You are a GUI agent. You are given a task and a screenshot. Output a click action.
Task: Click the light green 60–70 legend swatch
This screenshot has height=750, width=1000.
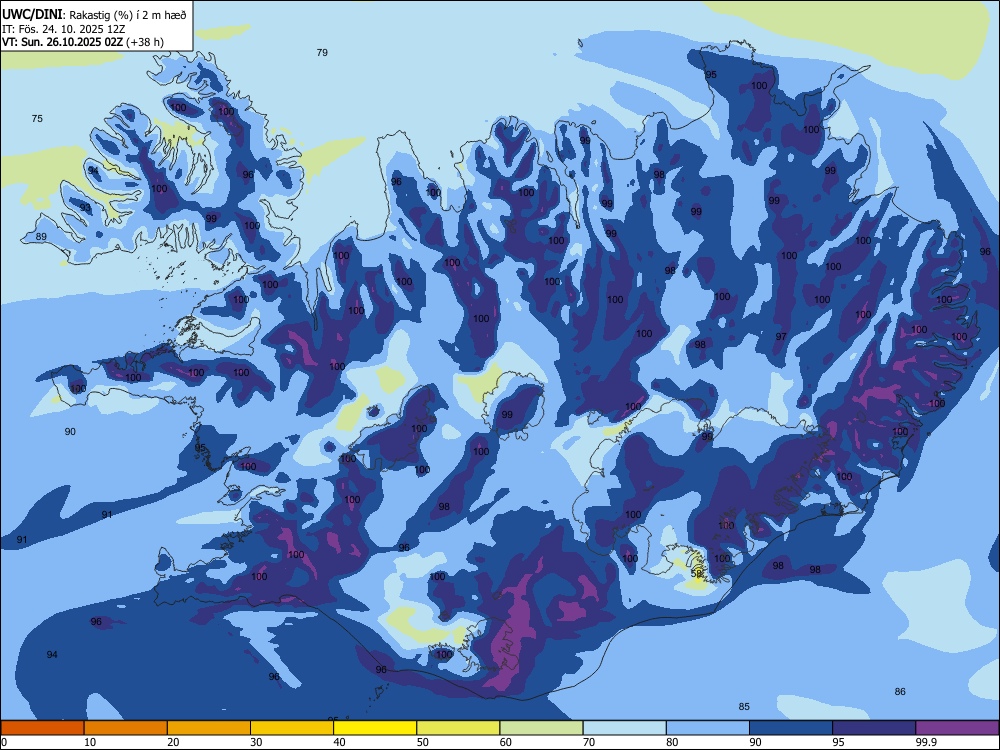541,728
